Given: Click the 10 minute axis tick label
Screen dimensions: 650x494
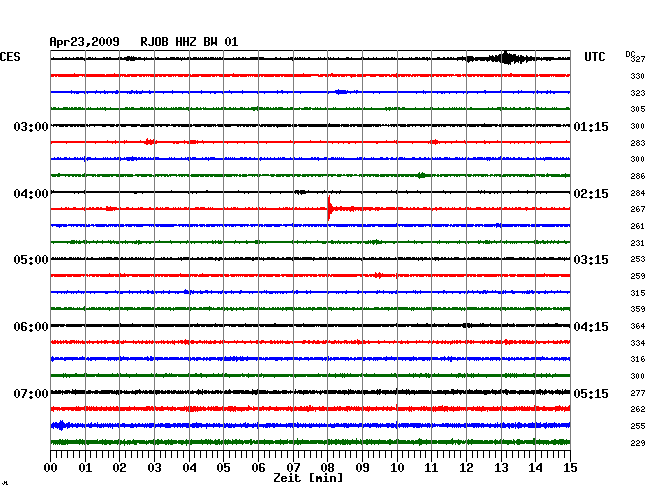Looking at the screenshot, I should tap(397, 467).
